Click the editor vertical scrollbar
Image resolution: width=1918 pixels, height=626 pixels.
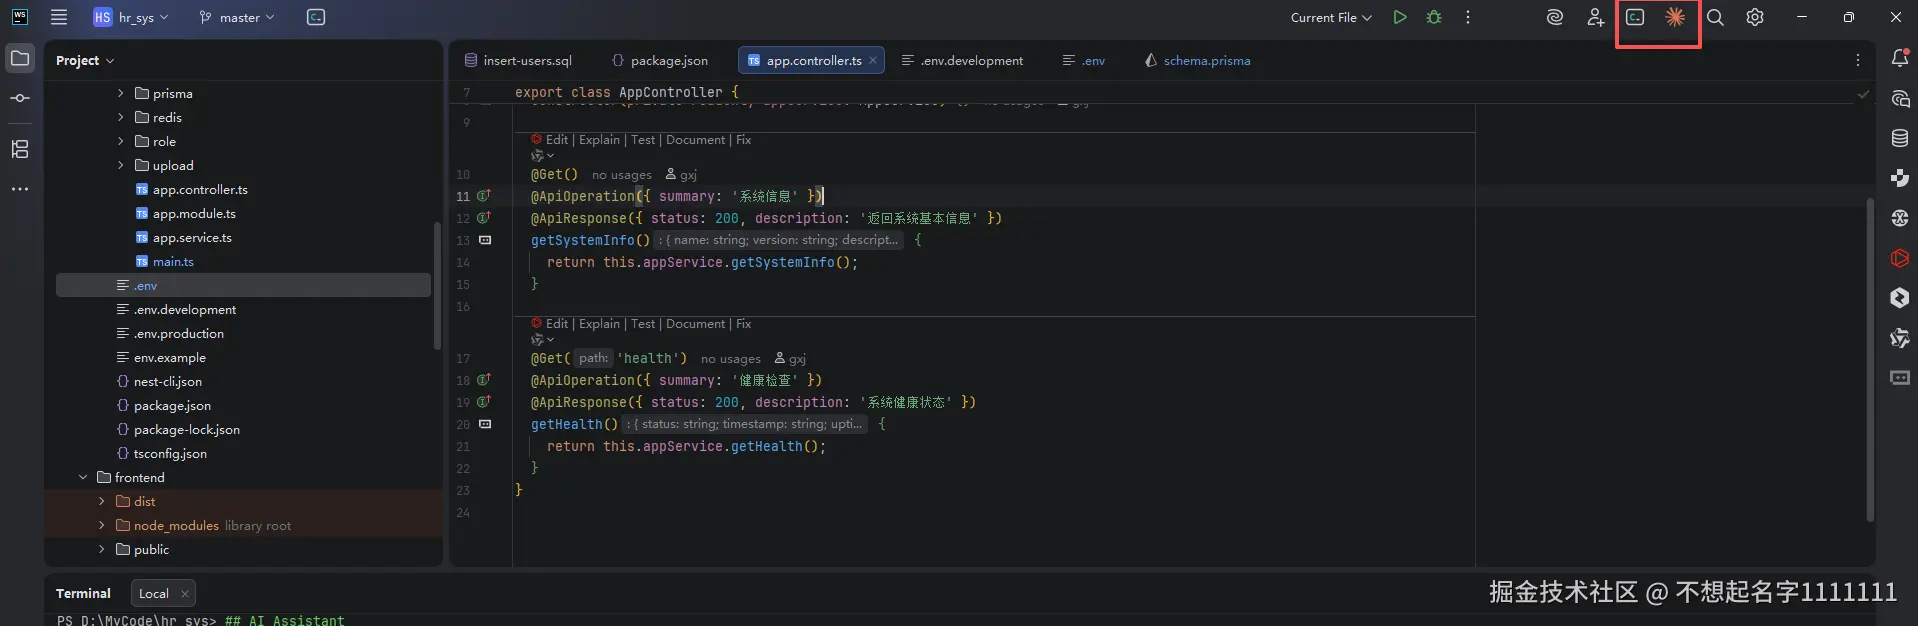tap(1870, 360)
